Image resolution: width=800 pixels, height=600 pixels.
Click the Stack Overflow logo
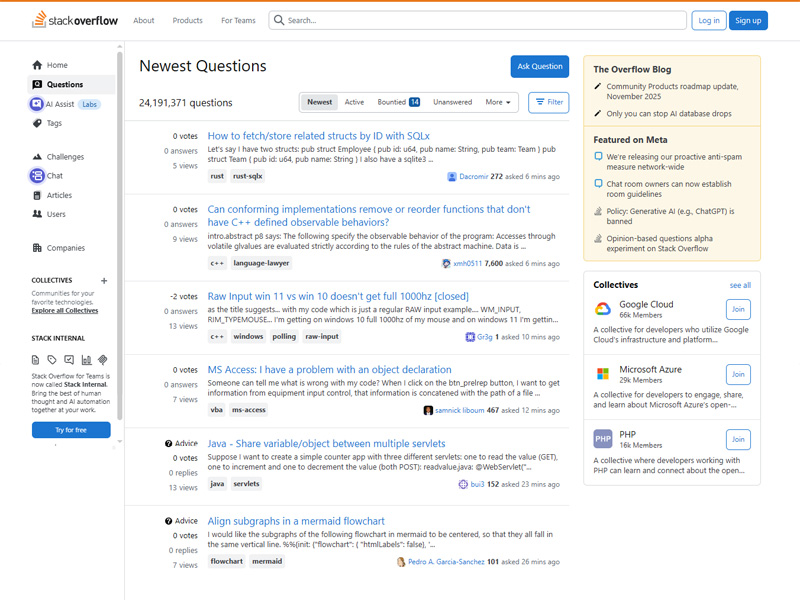click(75, 19)
